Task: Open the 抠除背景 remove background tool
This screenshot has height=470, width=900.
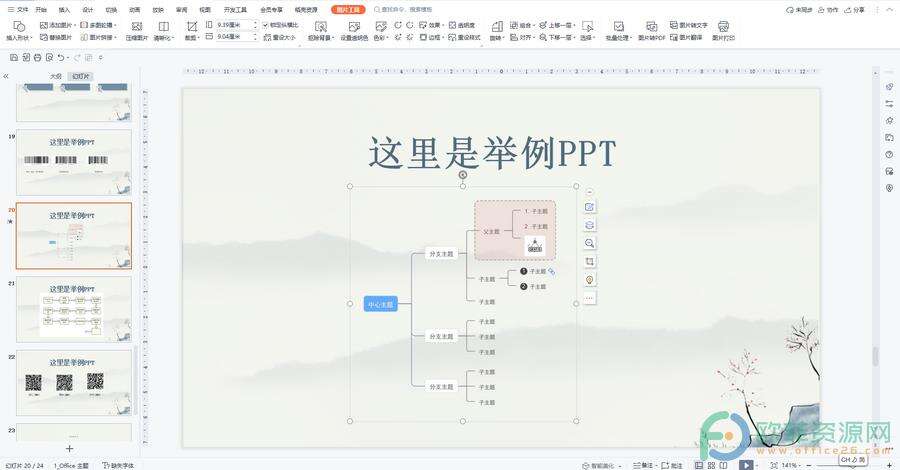Action: 321,31
